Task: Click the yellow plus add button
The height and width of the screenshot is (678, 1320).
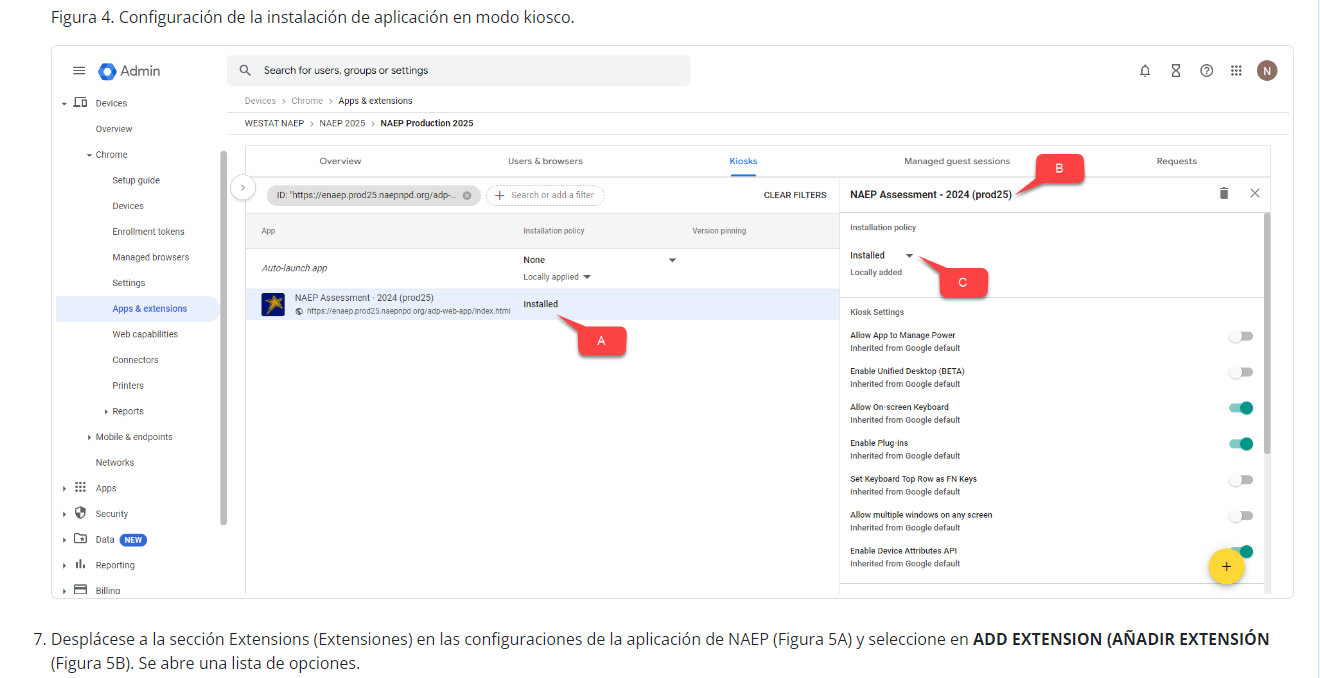Action: click(x=1226, y=567)
